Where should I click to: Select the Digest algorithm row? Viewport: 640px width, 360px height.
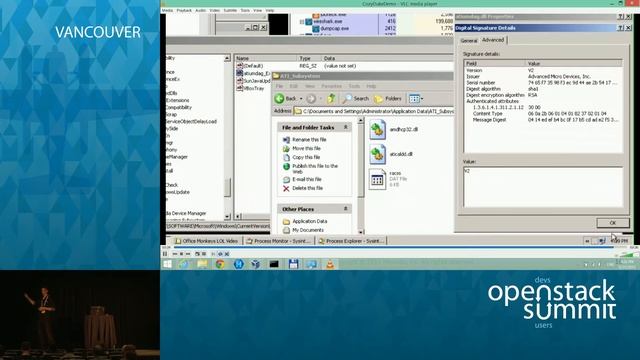542,89
